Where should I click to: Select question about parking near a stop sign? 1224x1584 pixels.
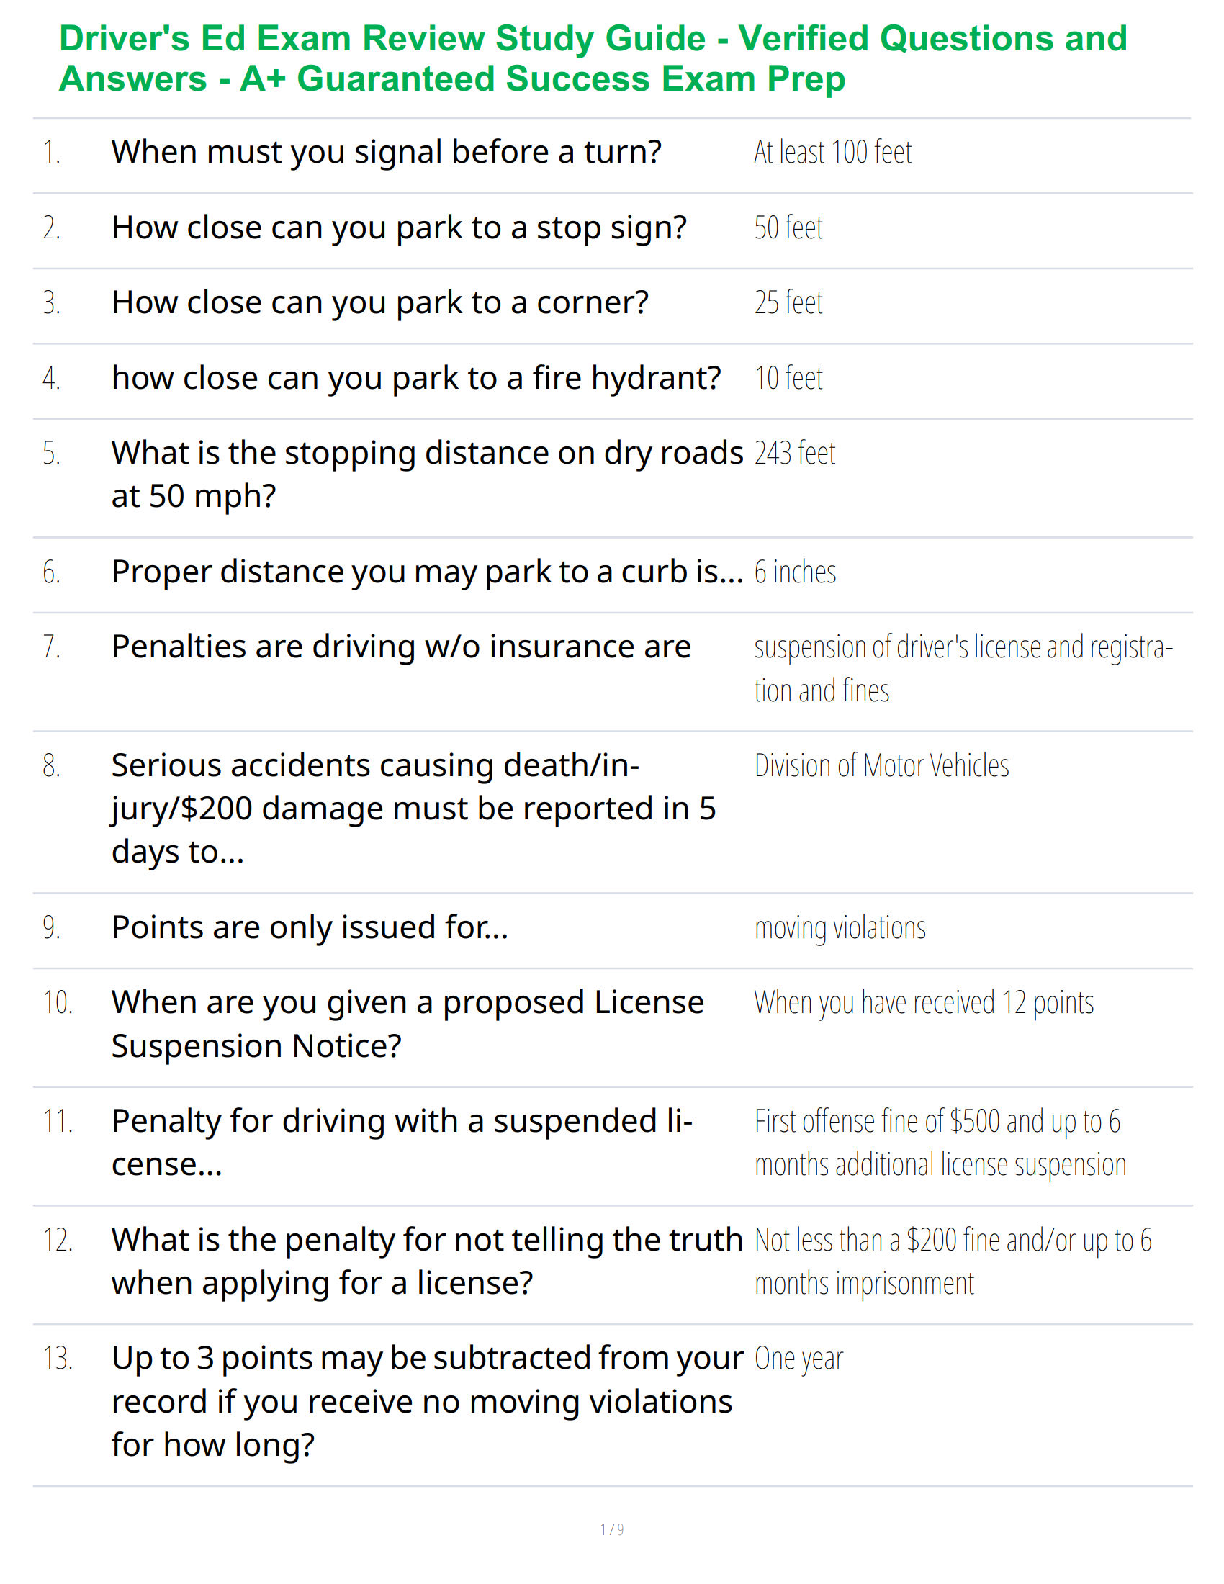(x=399, y=228)
